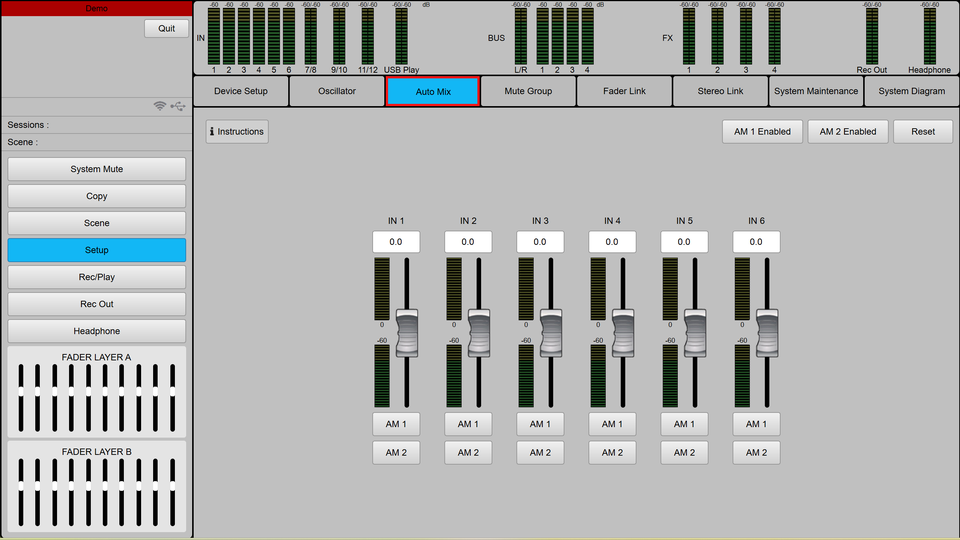Assign IN 3 to AM 2

tap(540, 453)
